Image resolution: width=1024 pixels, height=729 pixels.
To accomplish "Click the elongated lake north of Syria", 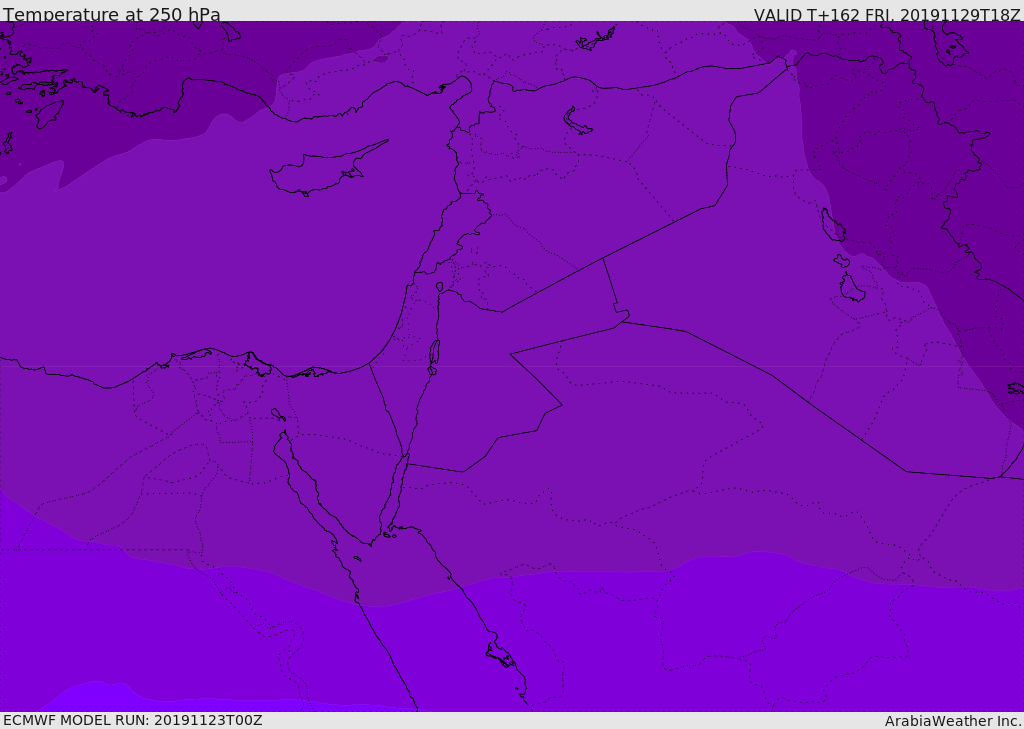I will [578, 120].
